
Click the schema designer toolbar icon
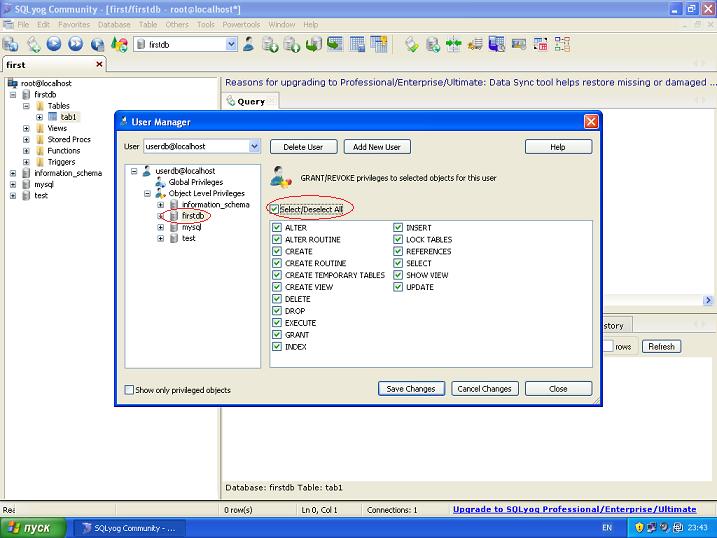tap(562, 44)
